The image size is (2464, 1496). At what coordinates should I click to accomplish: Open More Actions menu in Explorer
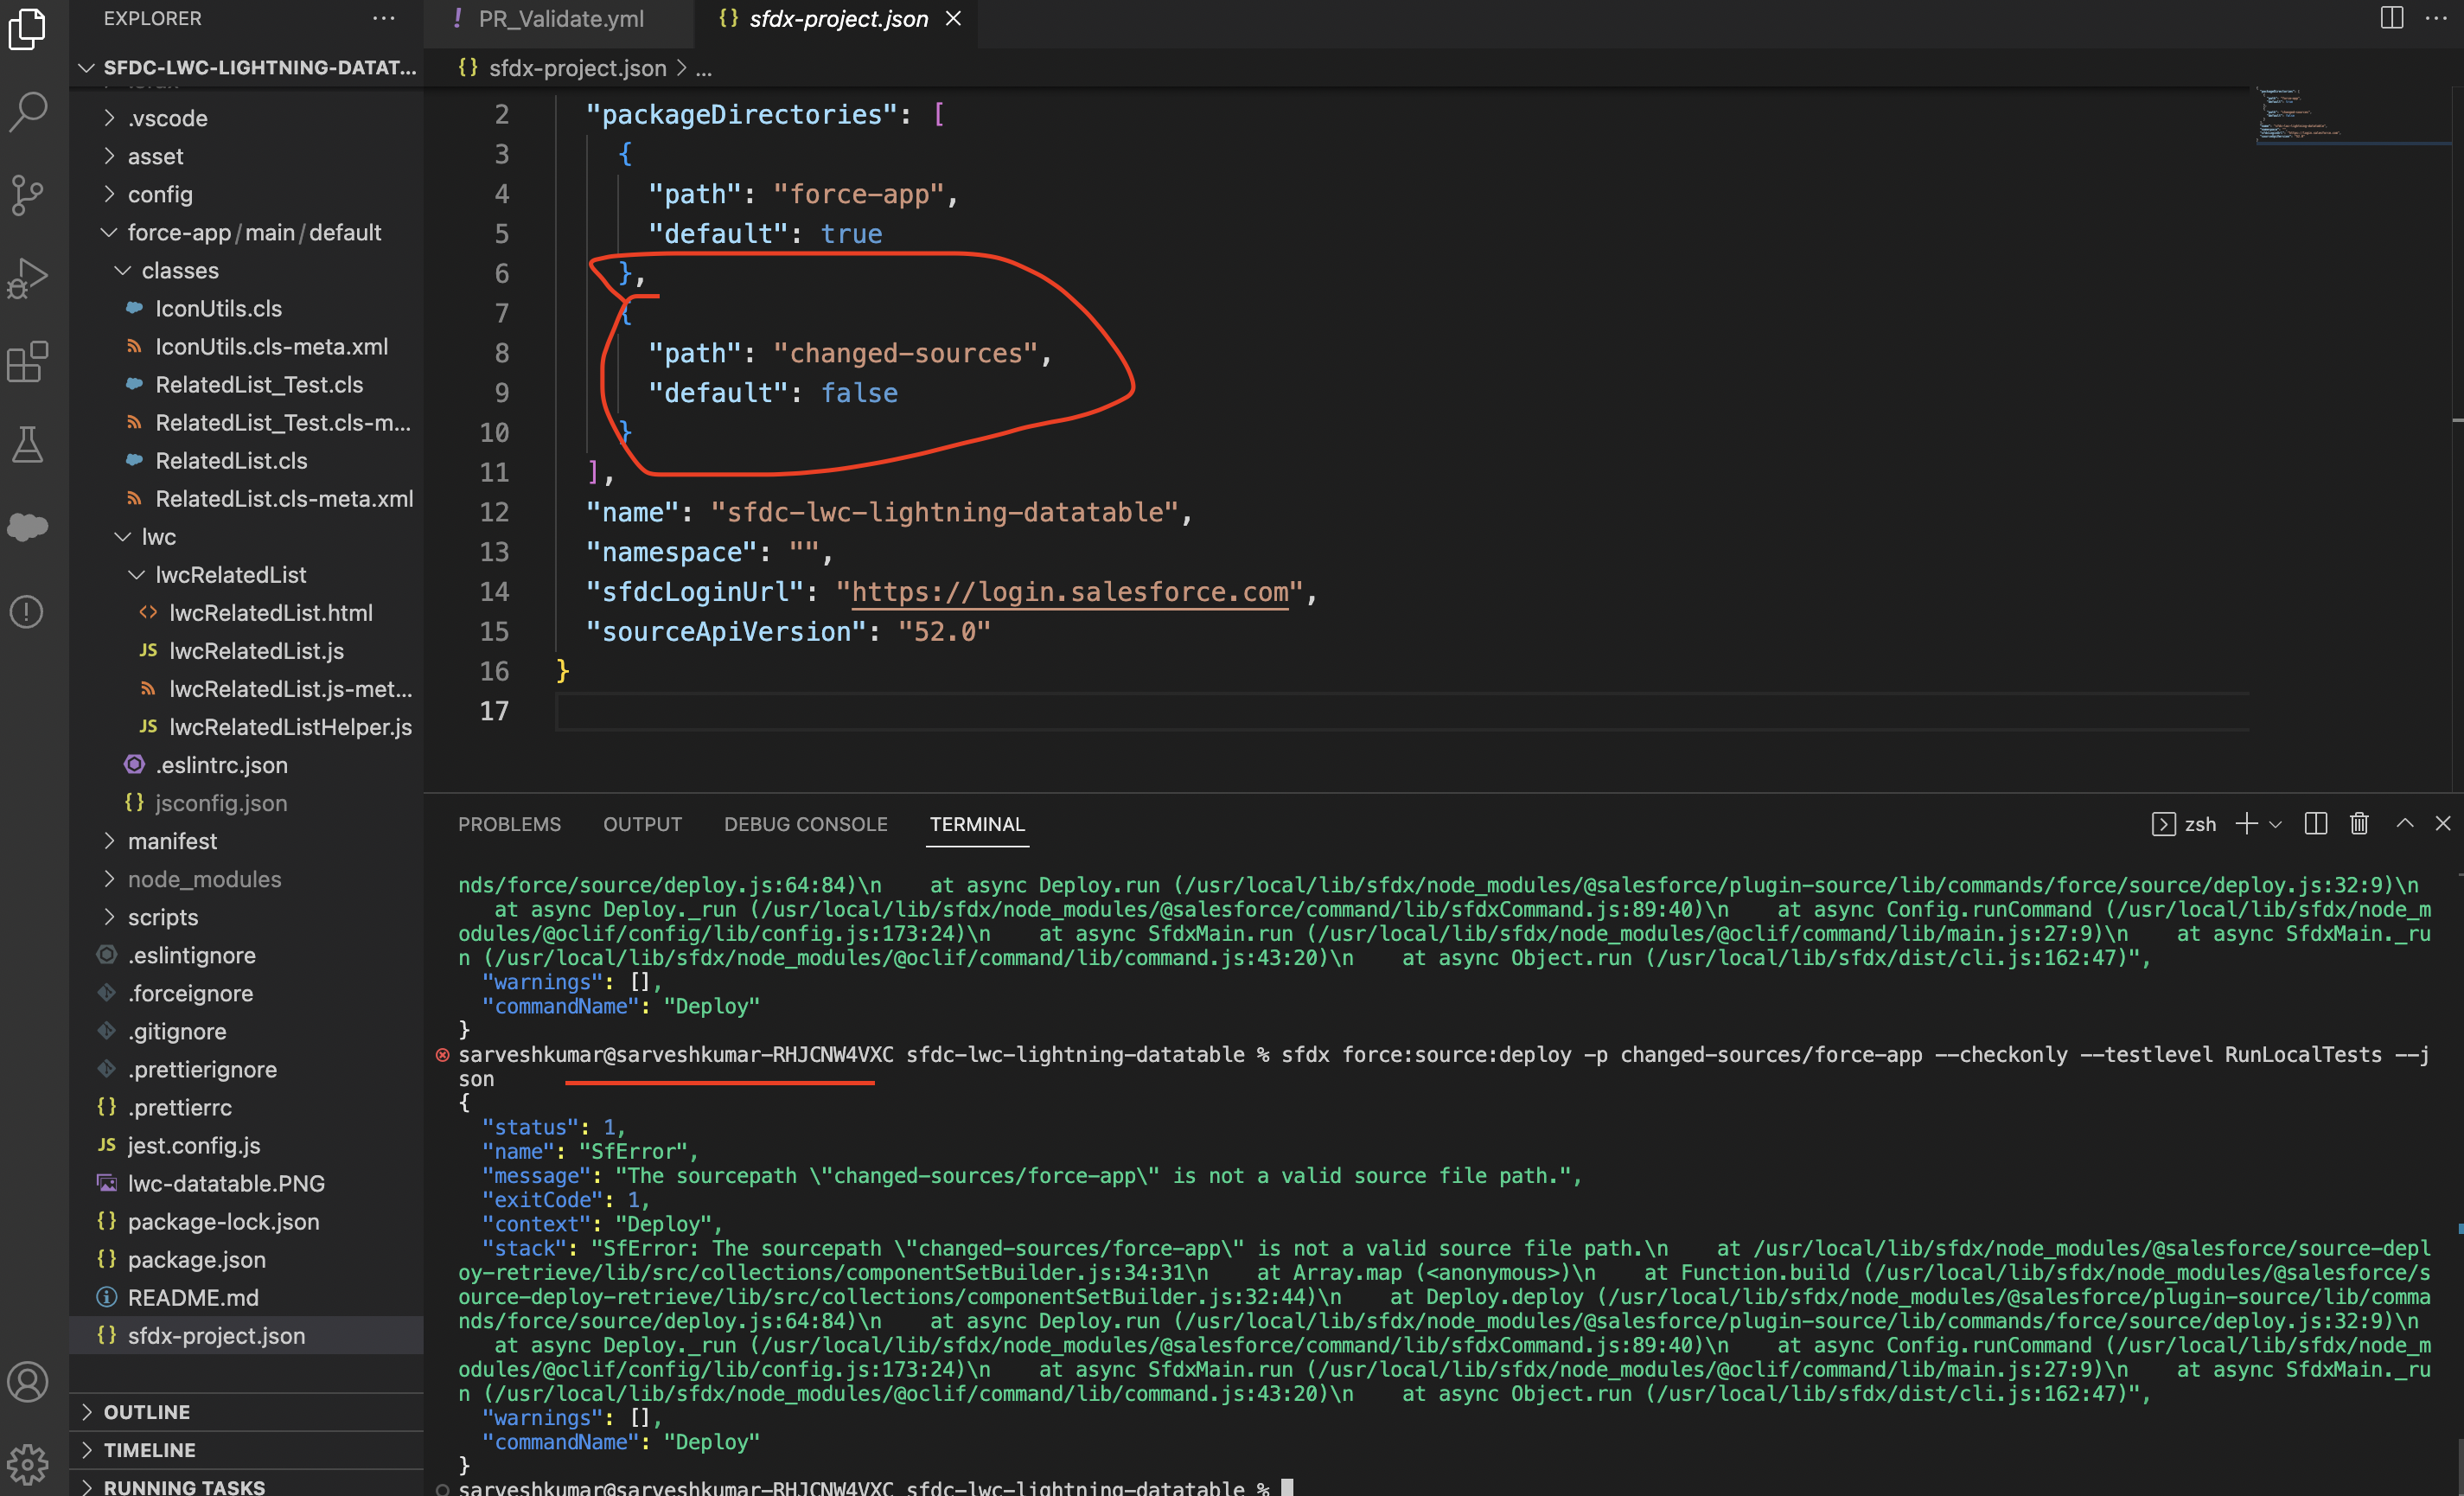click(x=383, y=18)
